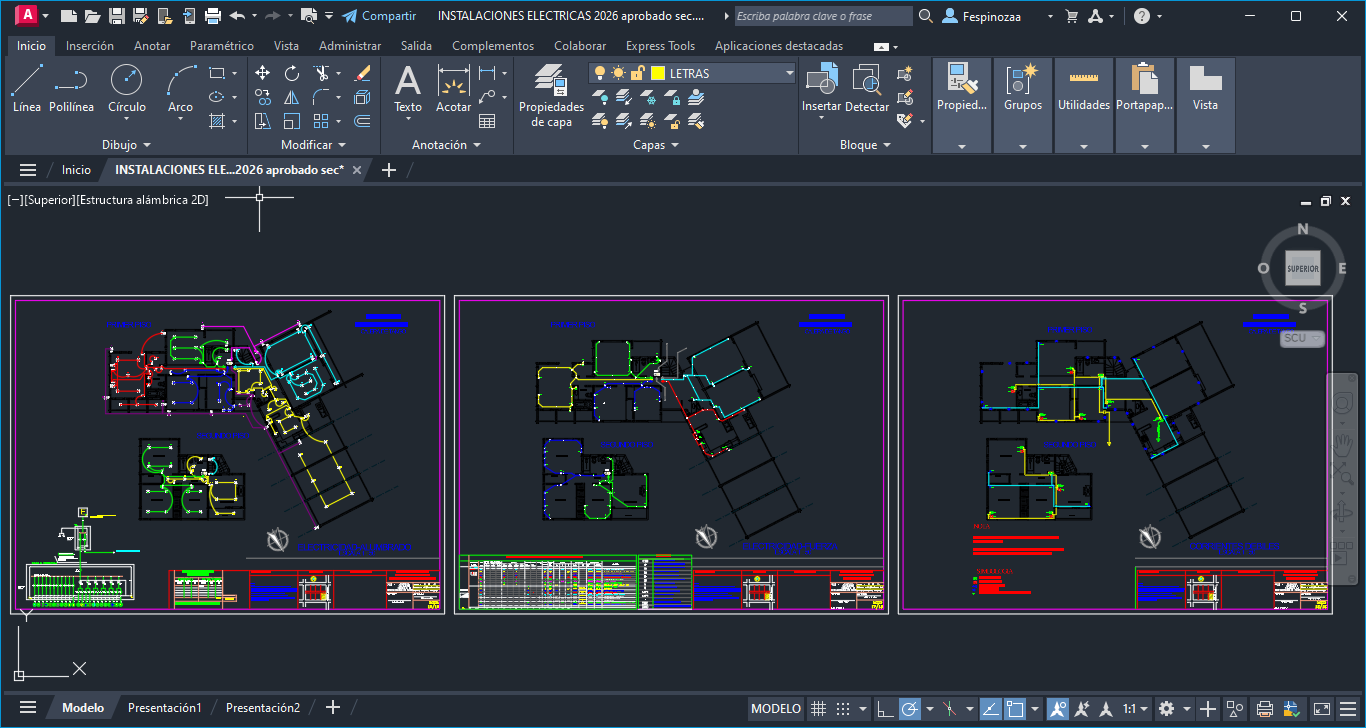Open Propiedades de capa manager

[x=551, y=95]
